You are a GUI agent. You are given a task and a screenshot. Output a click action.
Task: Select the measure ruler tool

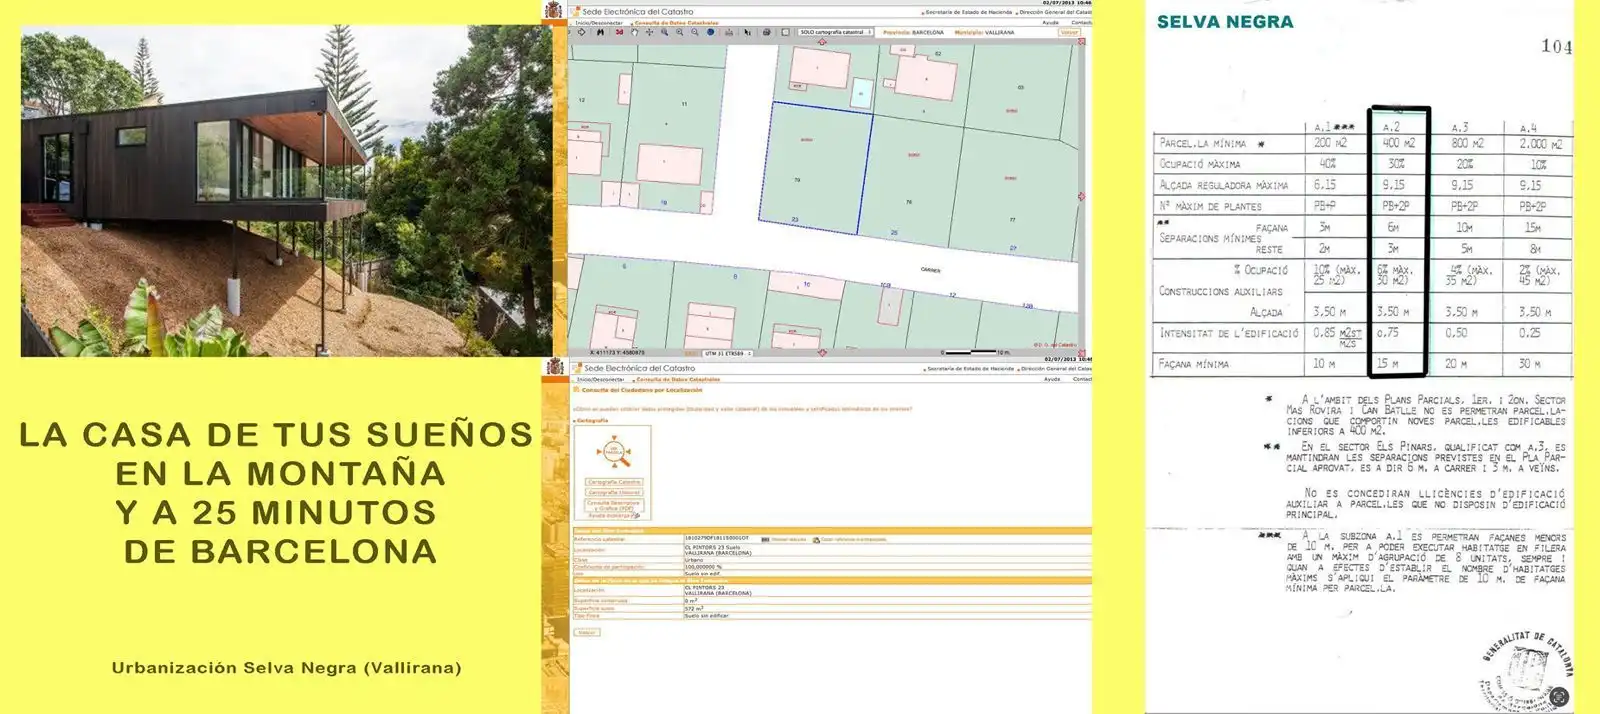point(729,32)
